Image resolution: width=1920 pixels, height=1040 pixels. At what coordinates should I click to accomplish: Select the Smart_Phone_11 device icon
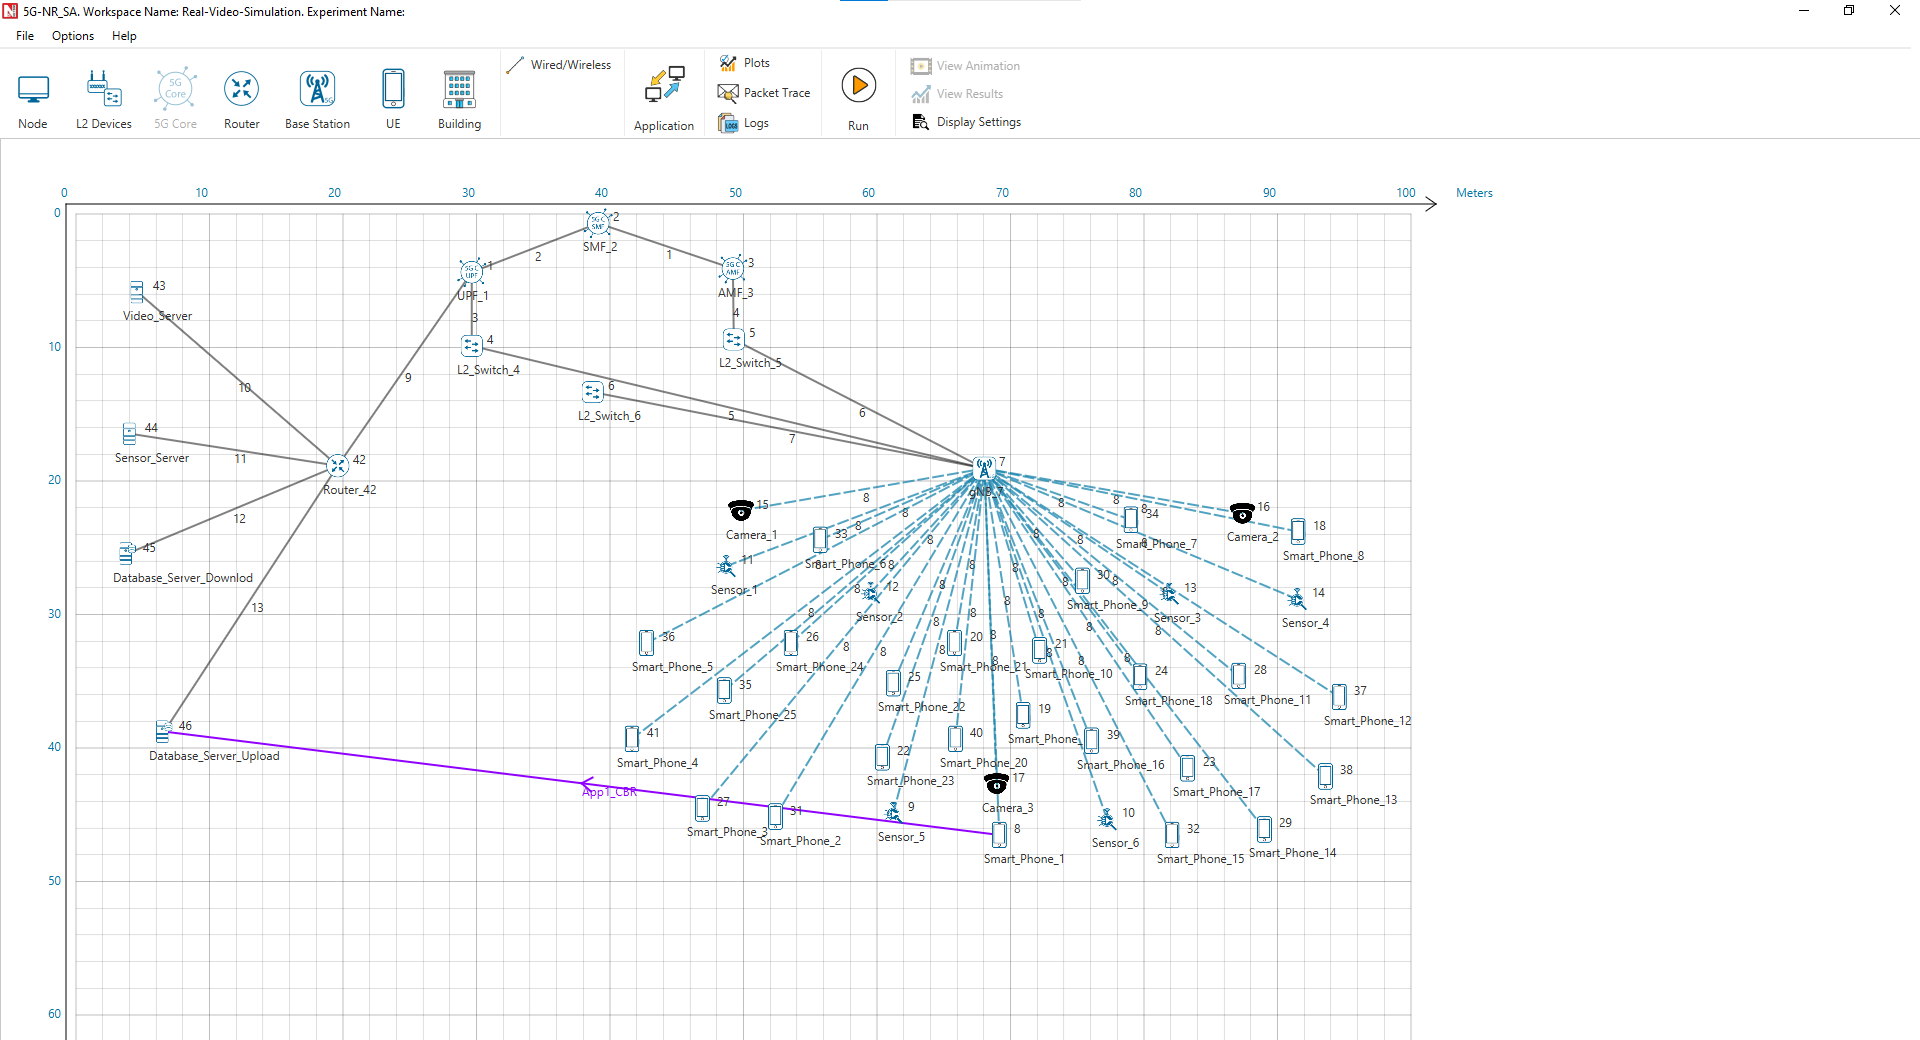tap(1239, 676)
